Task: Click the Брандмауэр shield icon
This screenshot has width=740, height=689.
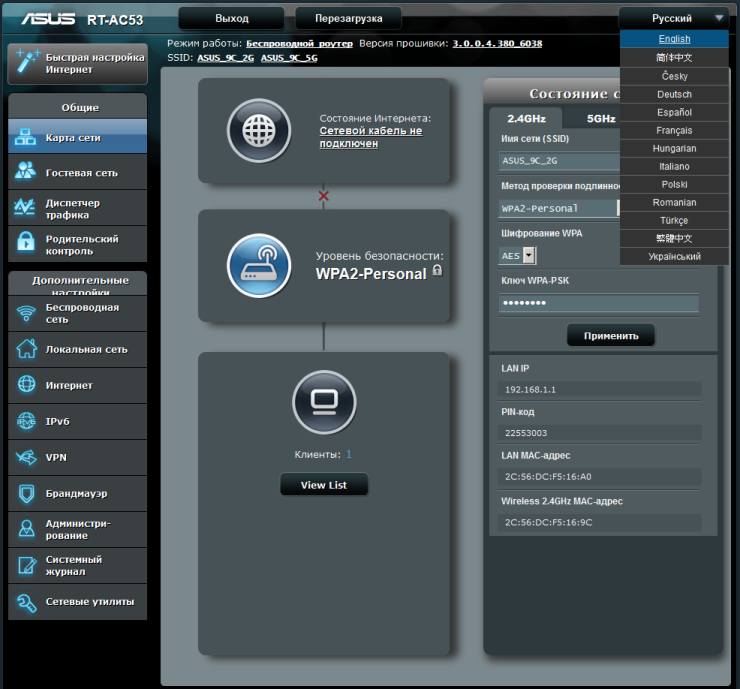Action: coord(26,494)
